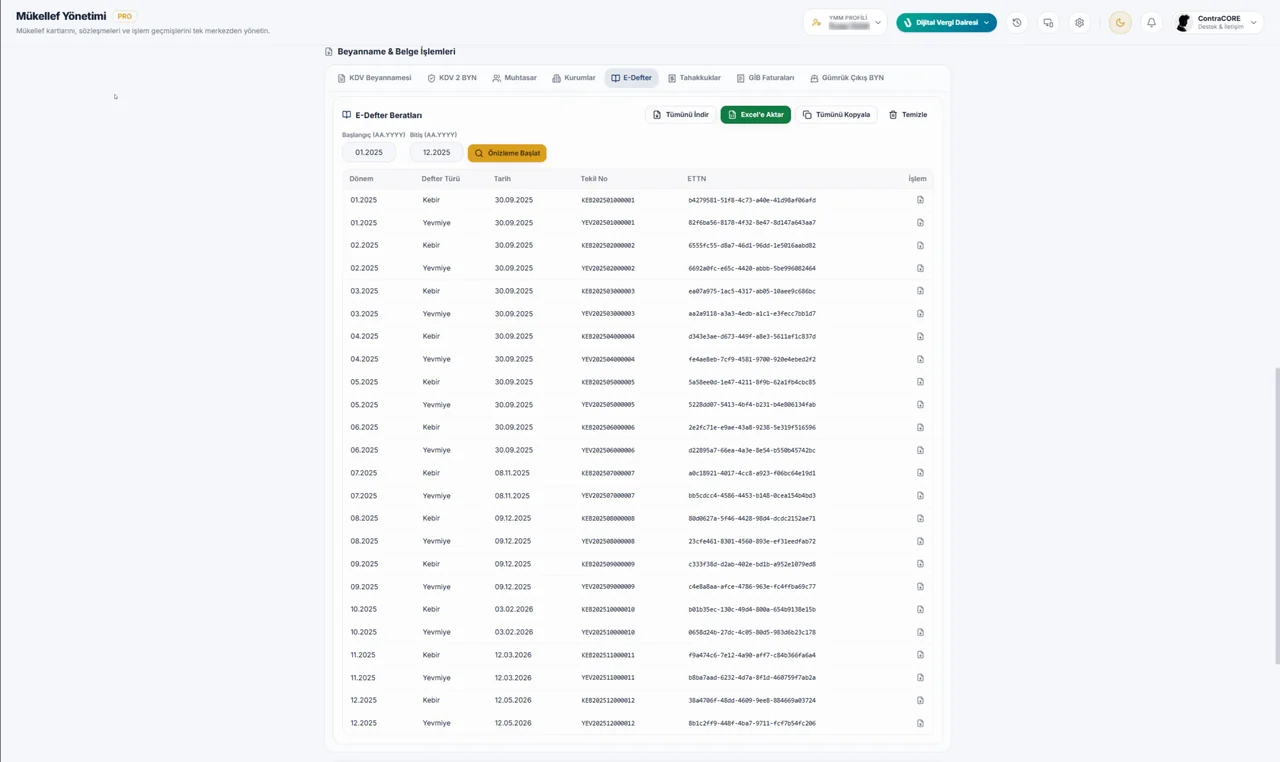Open the history clock icon in header
This screenshot has width=1280, height=762.
[x=1017, y=22]
